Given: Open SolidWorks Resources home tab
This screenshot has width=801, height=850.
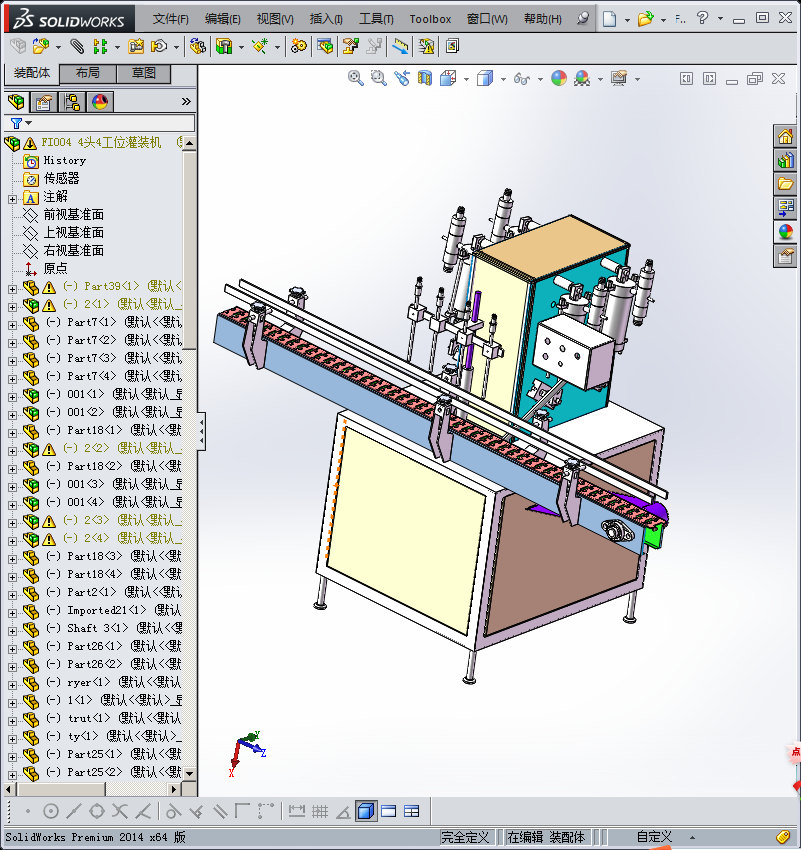Looking at the screenshot, I should [785, 136].
